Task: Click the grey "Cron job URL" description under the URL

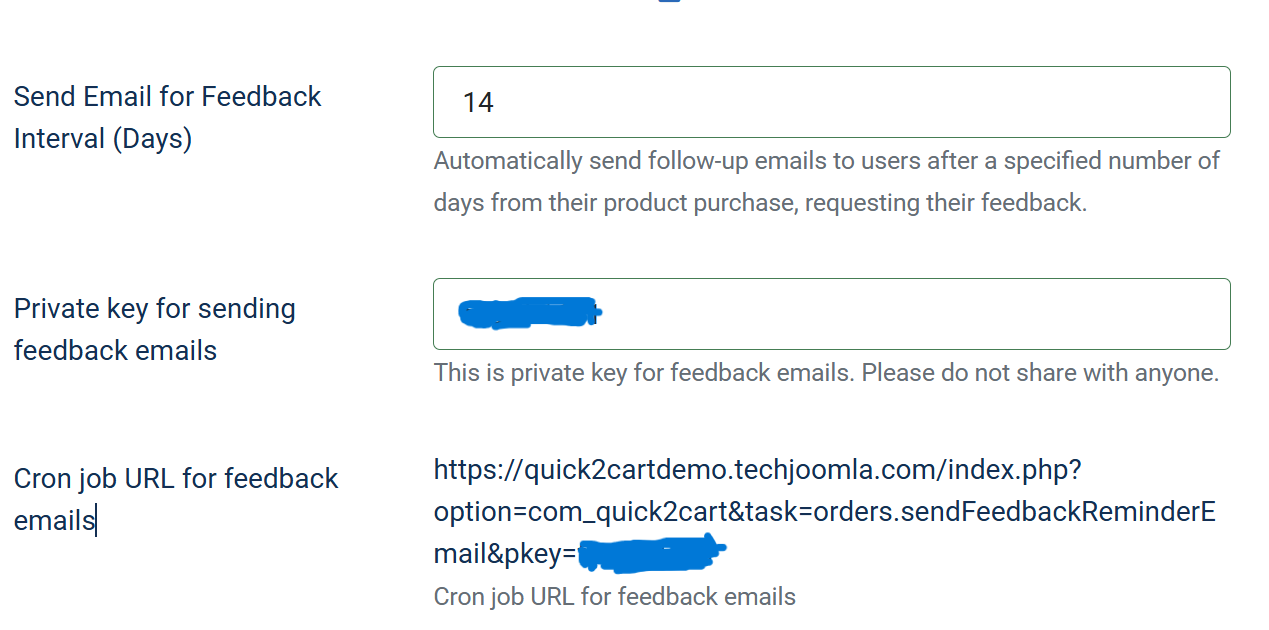Action: (614, 597)
